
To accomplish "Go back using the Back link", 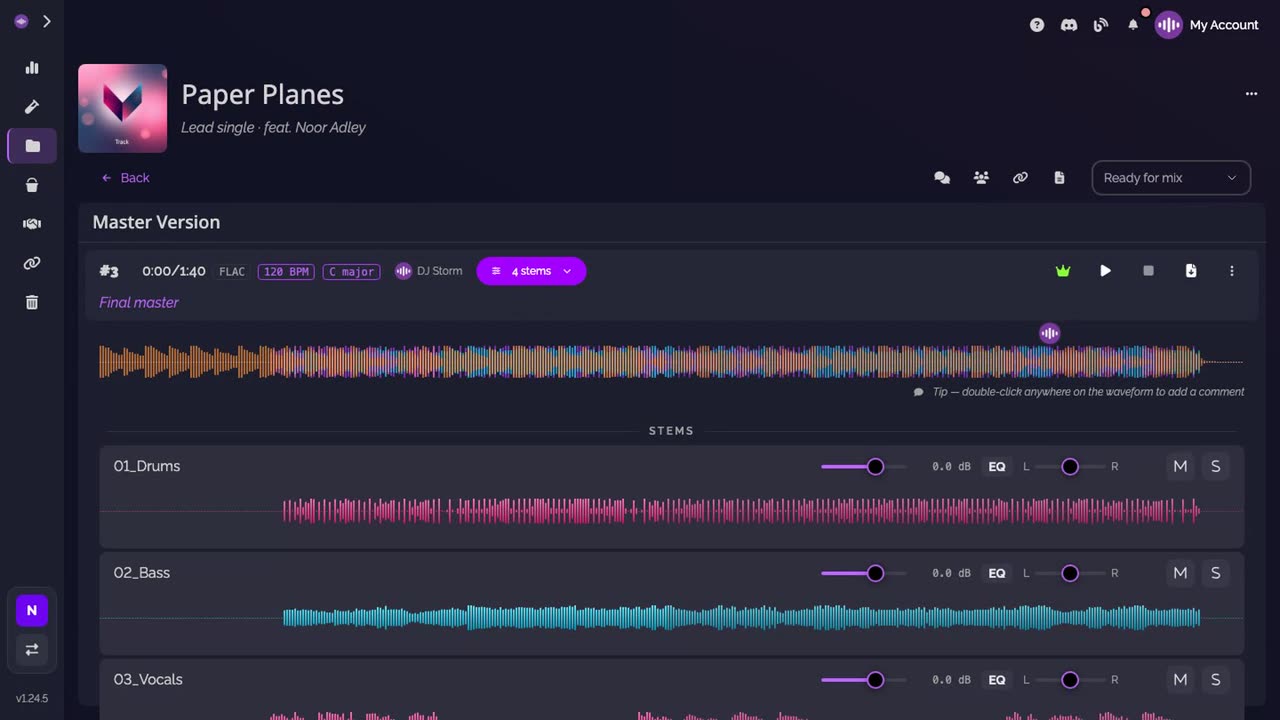I will tap(125, 178).
